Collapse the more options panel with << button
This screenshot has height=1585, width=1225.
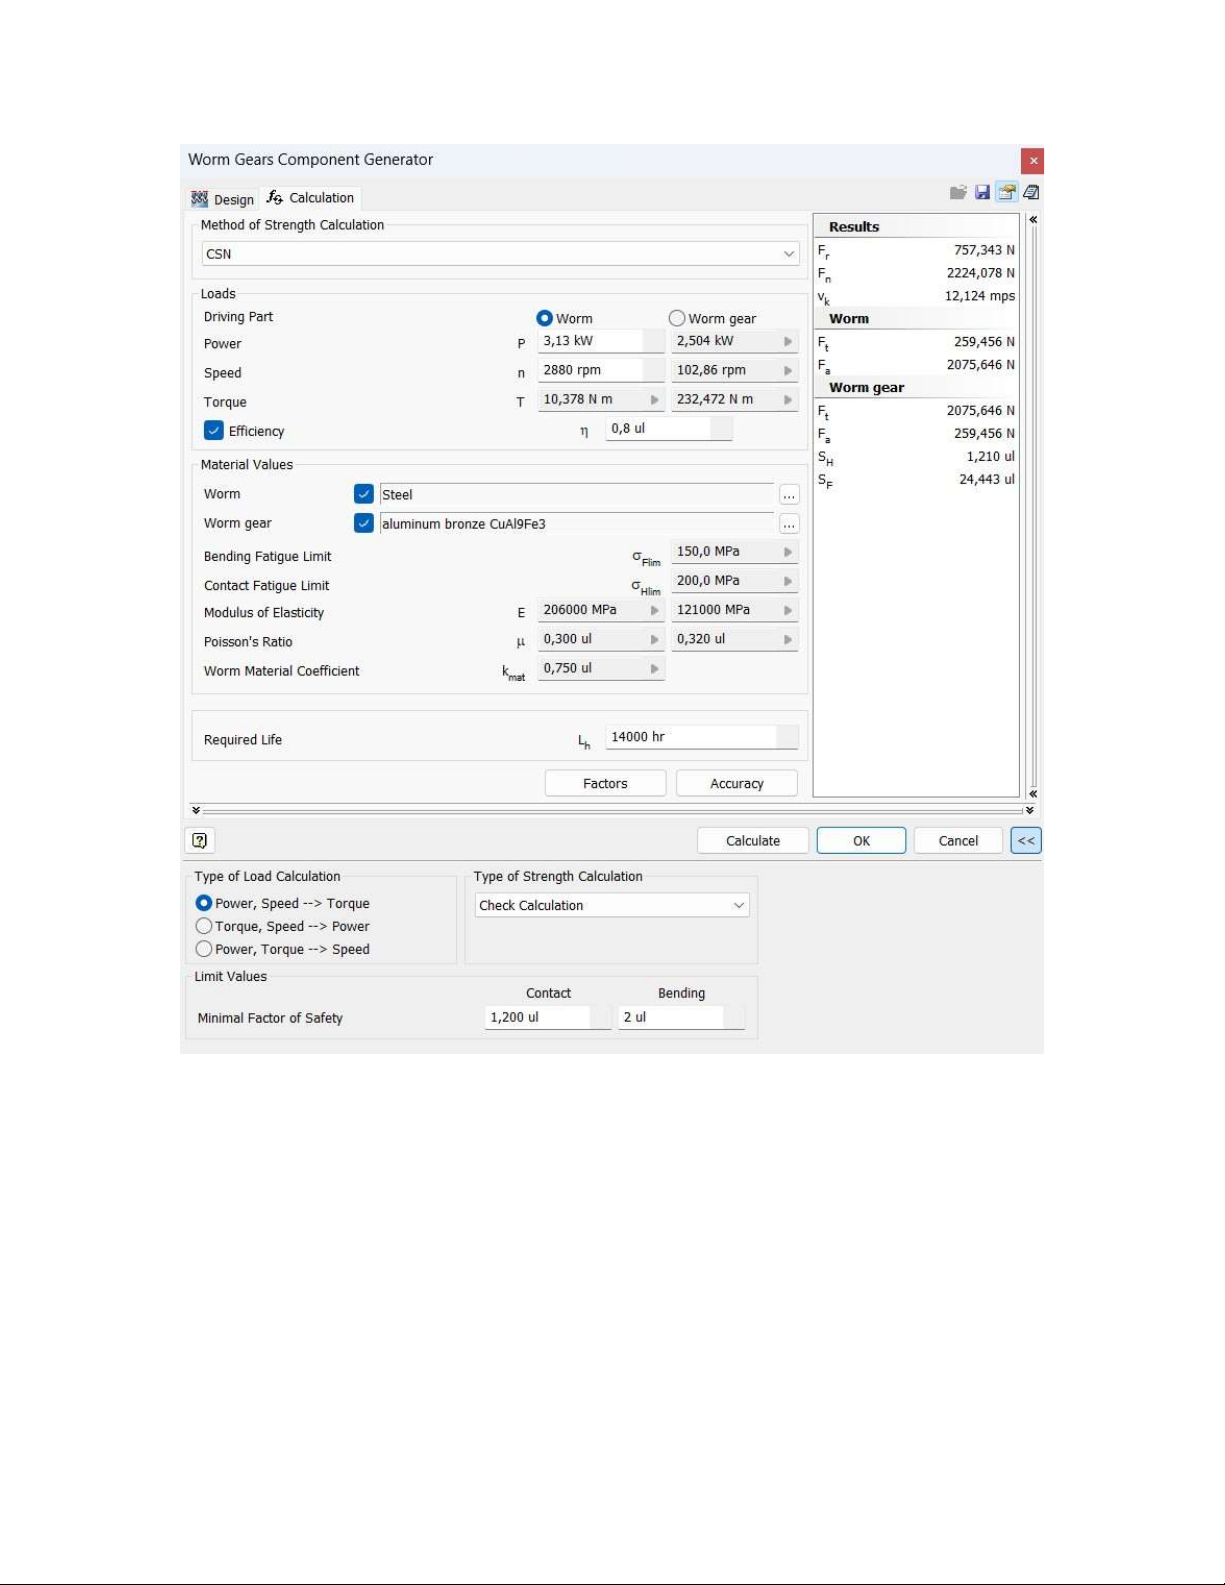coord(1026,841)
